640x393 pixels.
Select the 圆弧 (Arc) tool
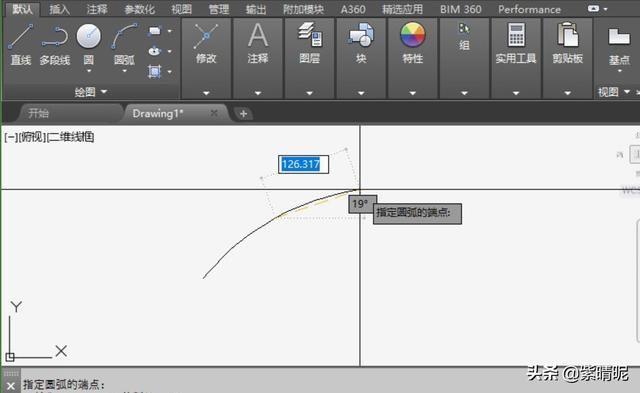[124, 43]
